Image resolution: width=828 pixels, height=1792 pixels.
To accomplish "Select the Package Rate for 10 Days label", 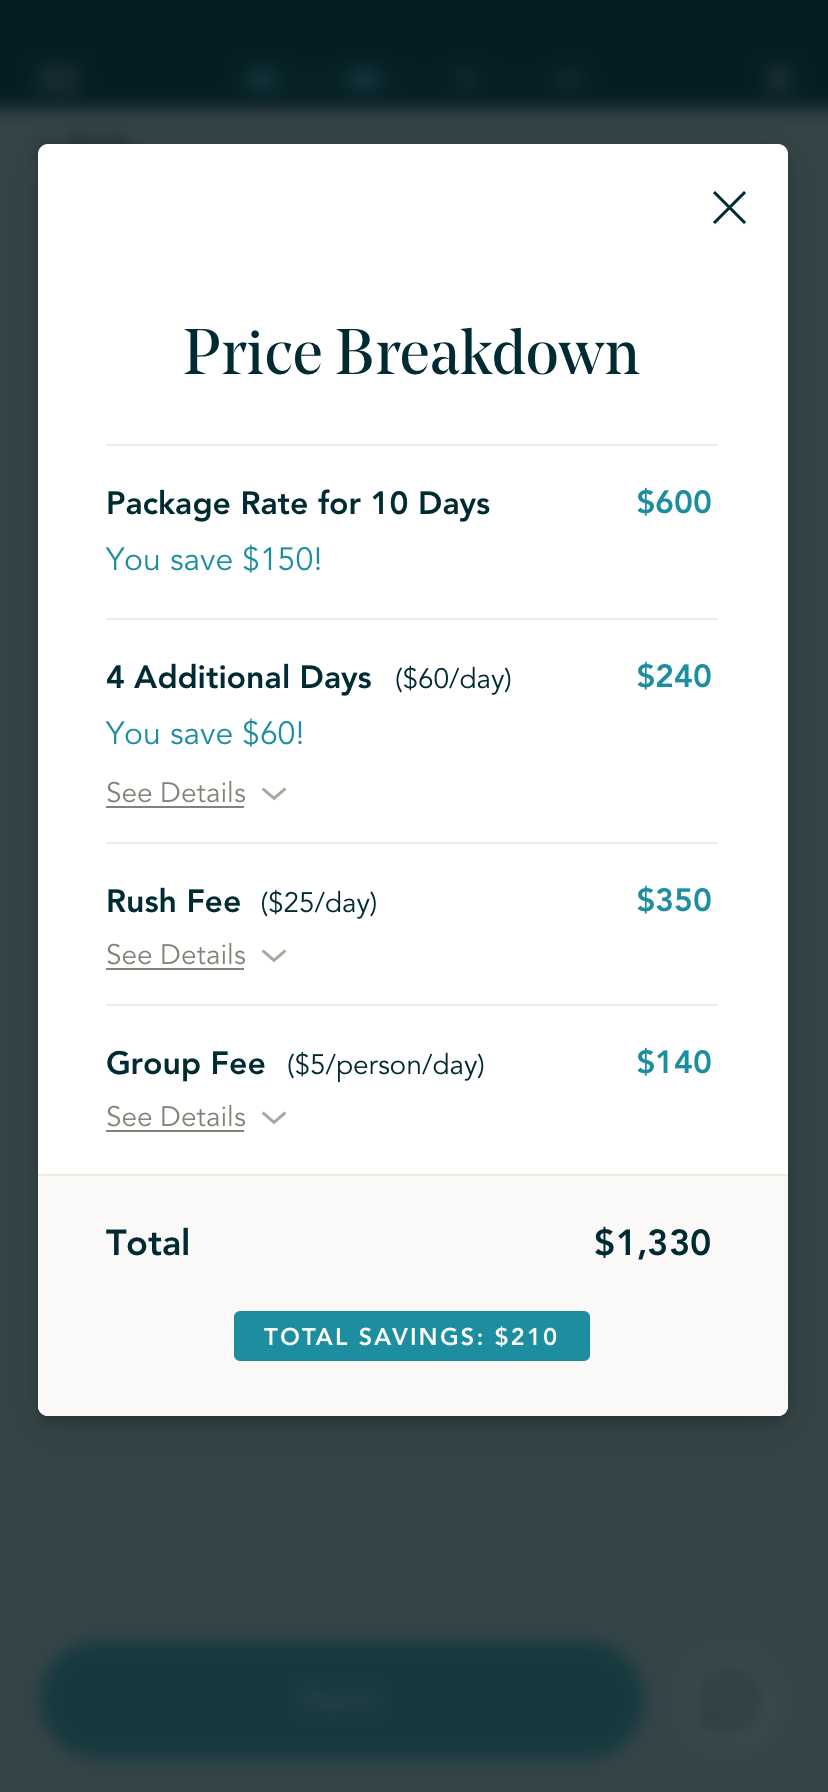I will tap(298, 503).
